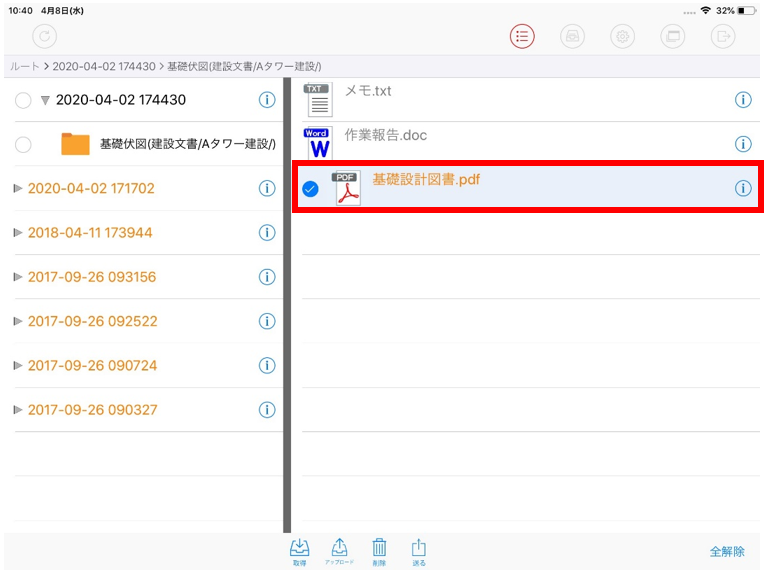Expand the 2020-04-02 171702 folder
The height and width of the screenshot is (578, 765).
tap(18, 188)
